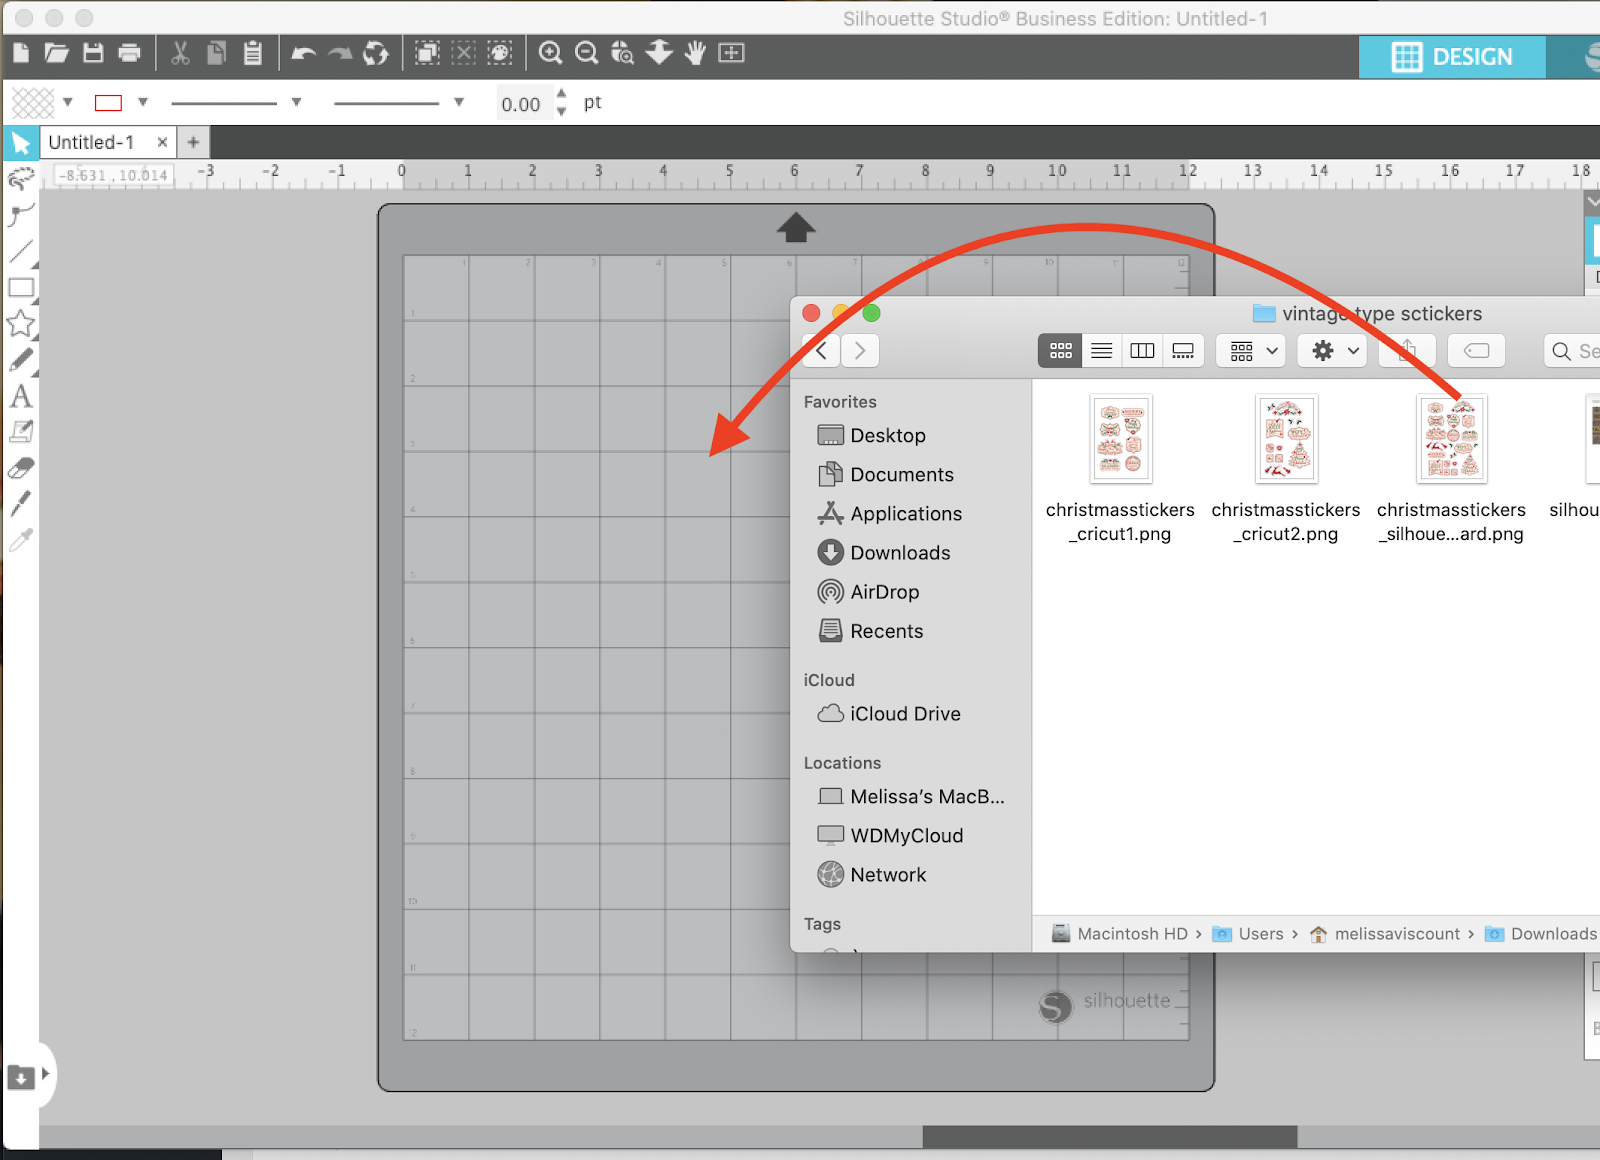Go back in the Finder window

(x=822, y=350)
